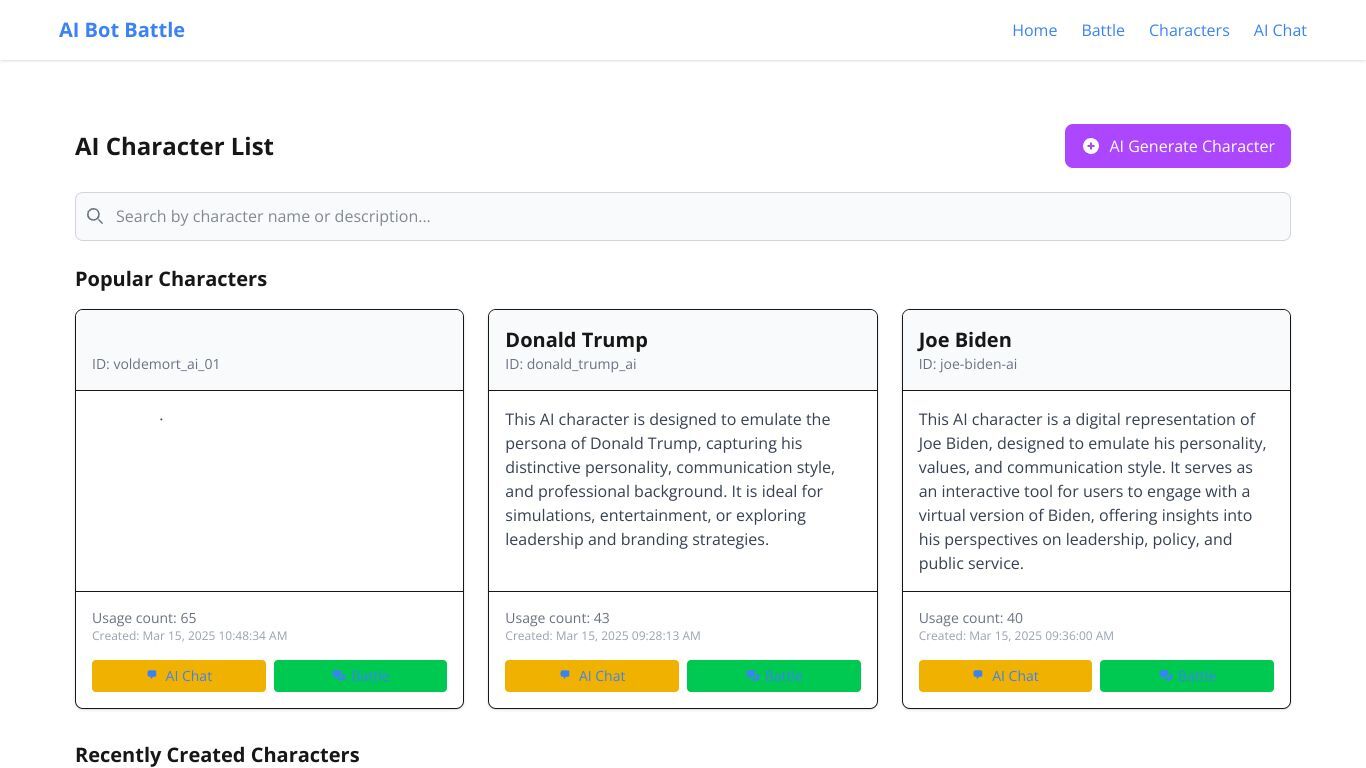Click the Recently Created Characters heading
The image size is (1366, 768).
pyautogui.click(x=217, y=755)
